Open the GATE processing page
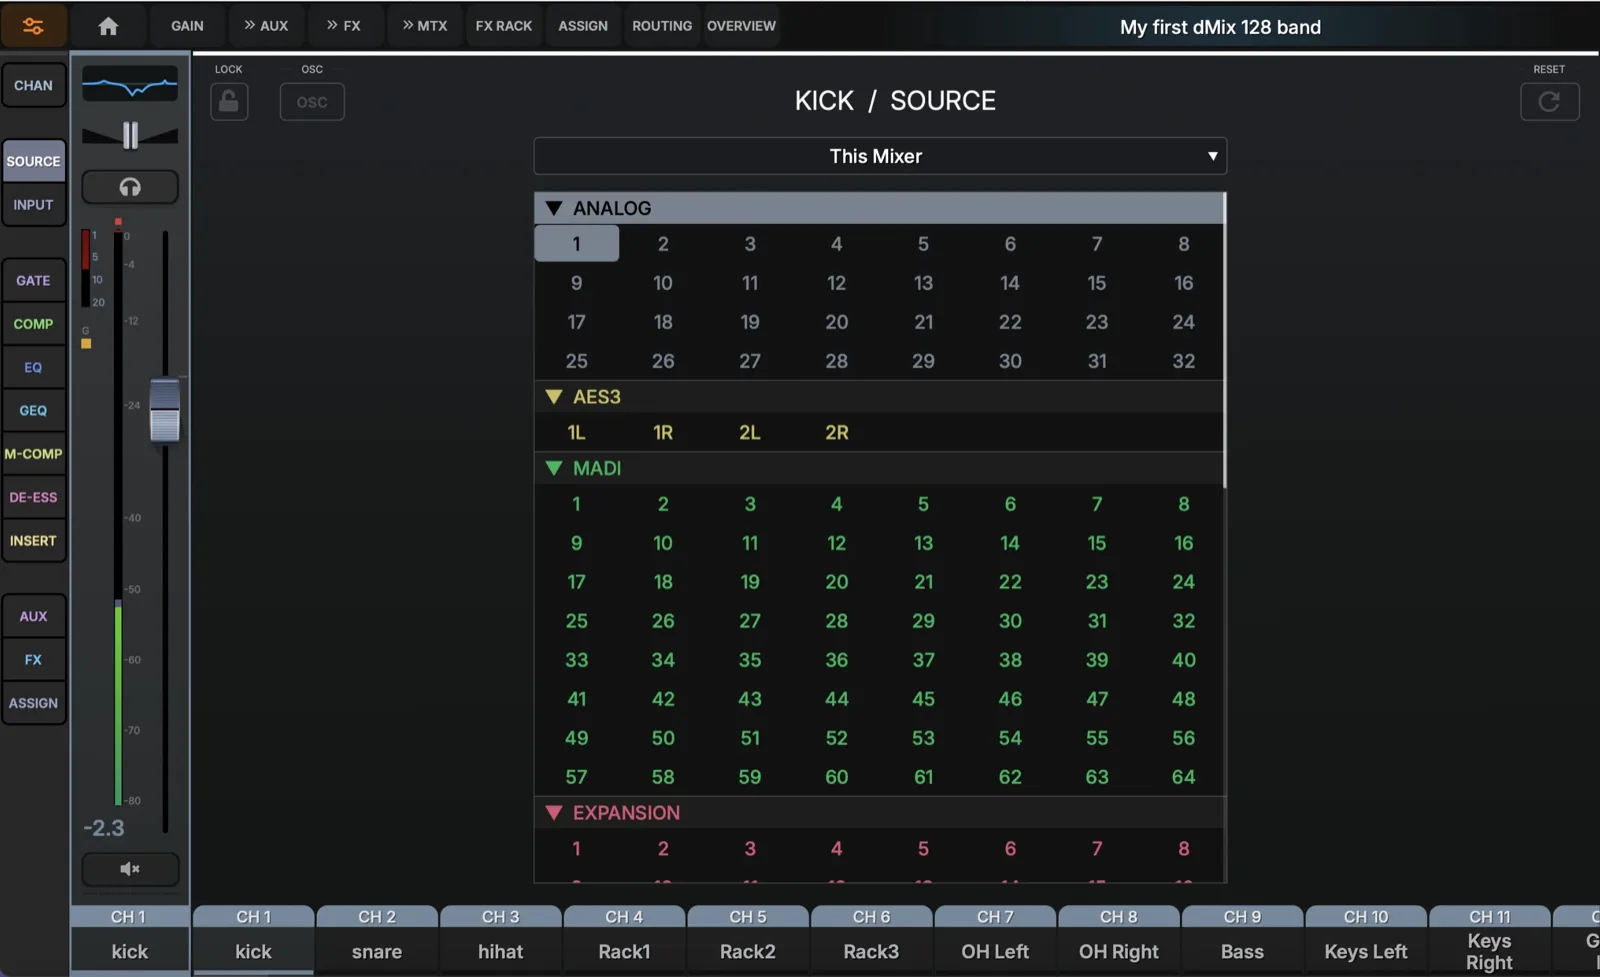This screenshot has height=977, width=1600. coord(33,281)
